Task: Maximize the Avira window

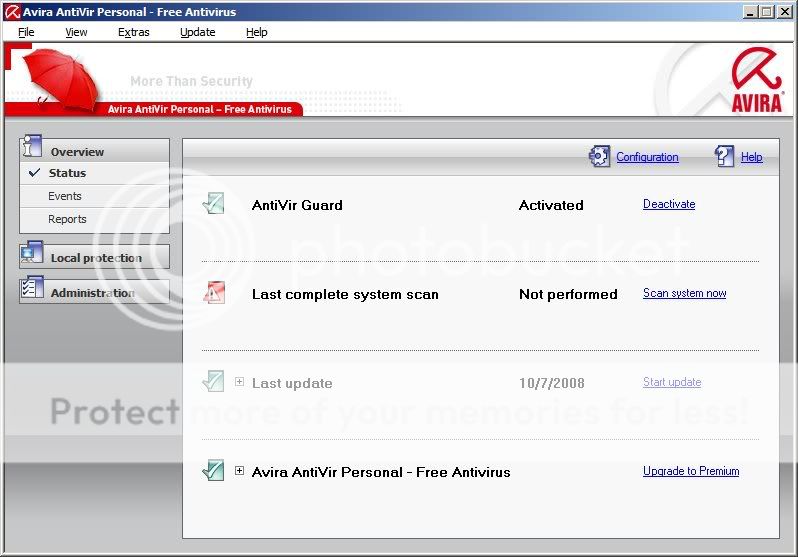Action: tap(766, 12)
